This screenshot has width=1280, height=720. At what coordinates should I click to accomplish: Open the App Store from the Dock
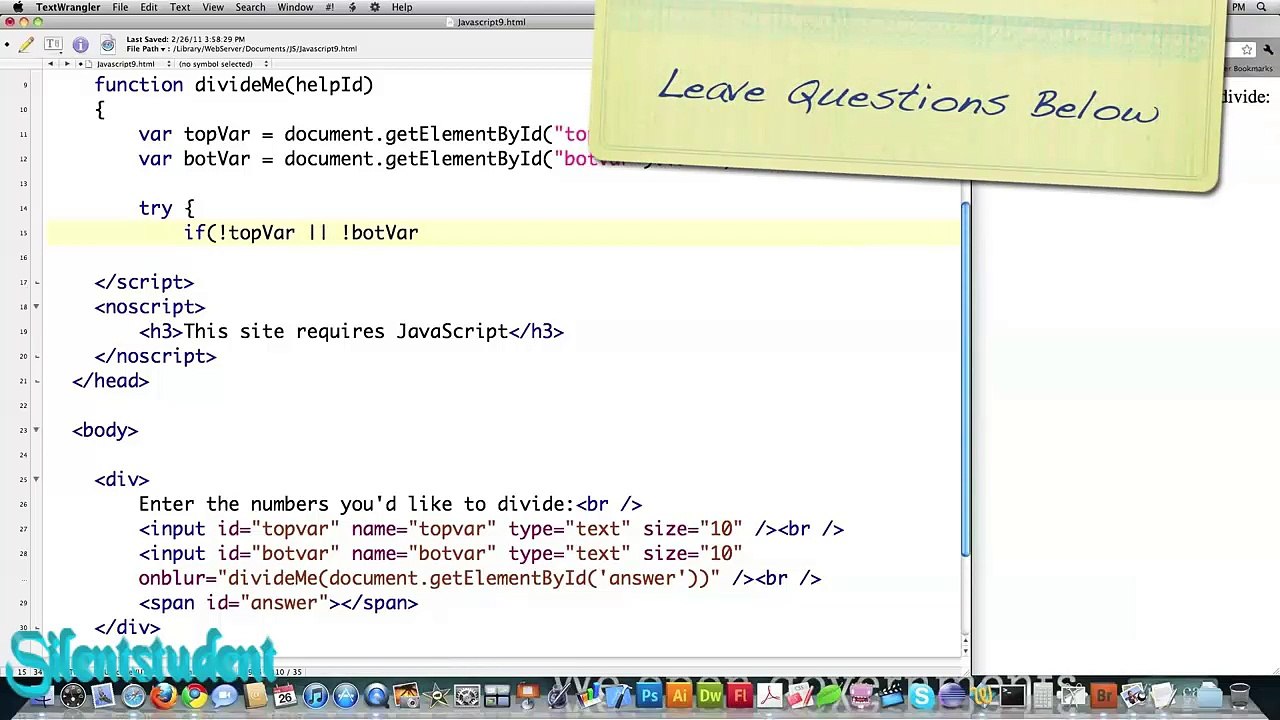pos(346,696)
